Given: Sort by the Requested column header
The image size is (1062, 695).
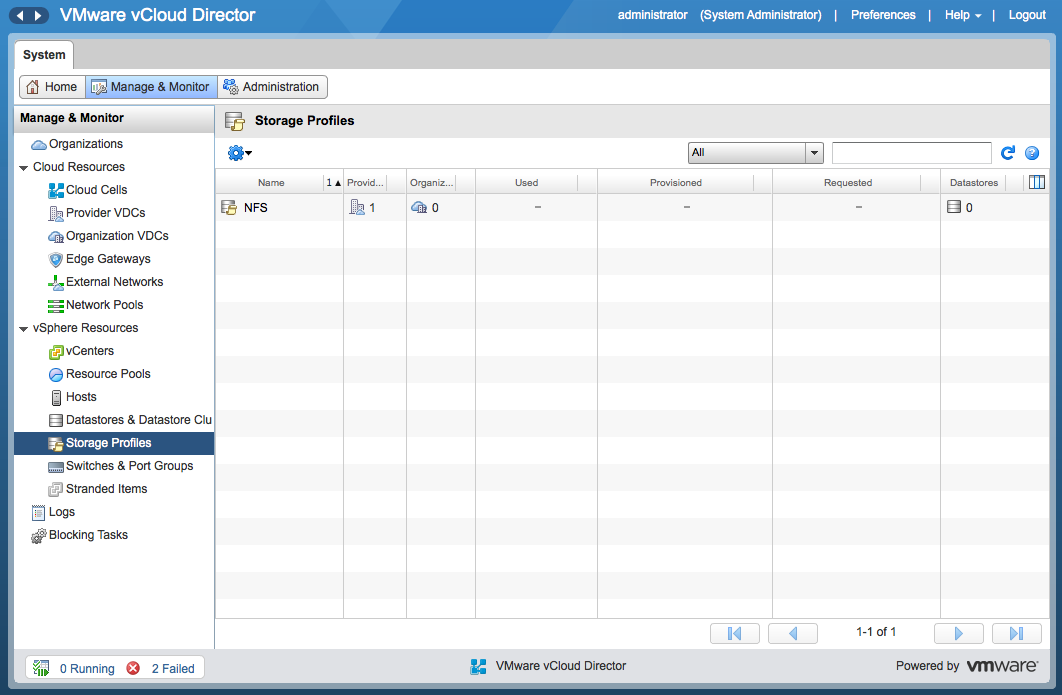Looking at the screenshot, I should point(848,182).
